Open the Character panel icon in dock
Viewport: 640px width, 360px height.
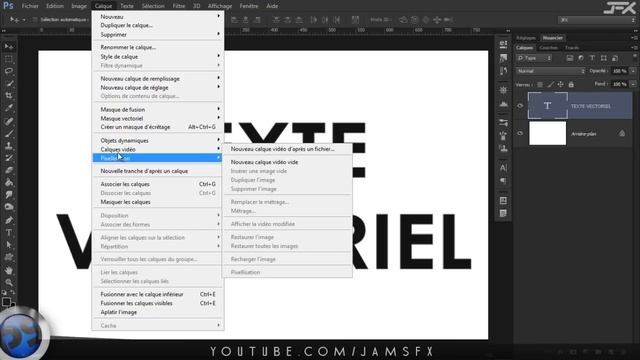[503, 167]
